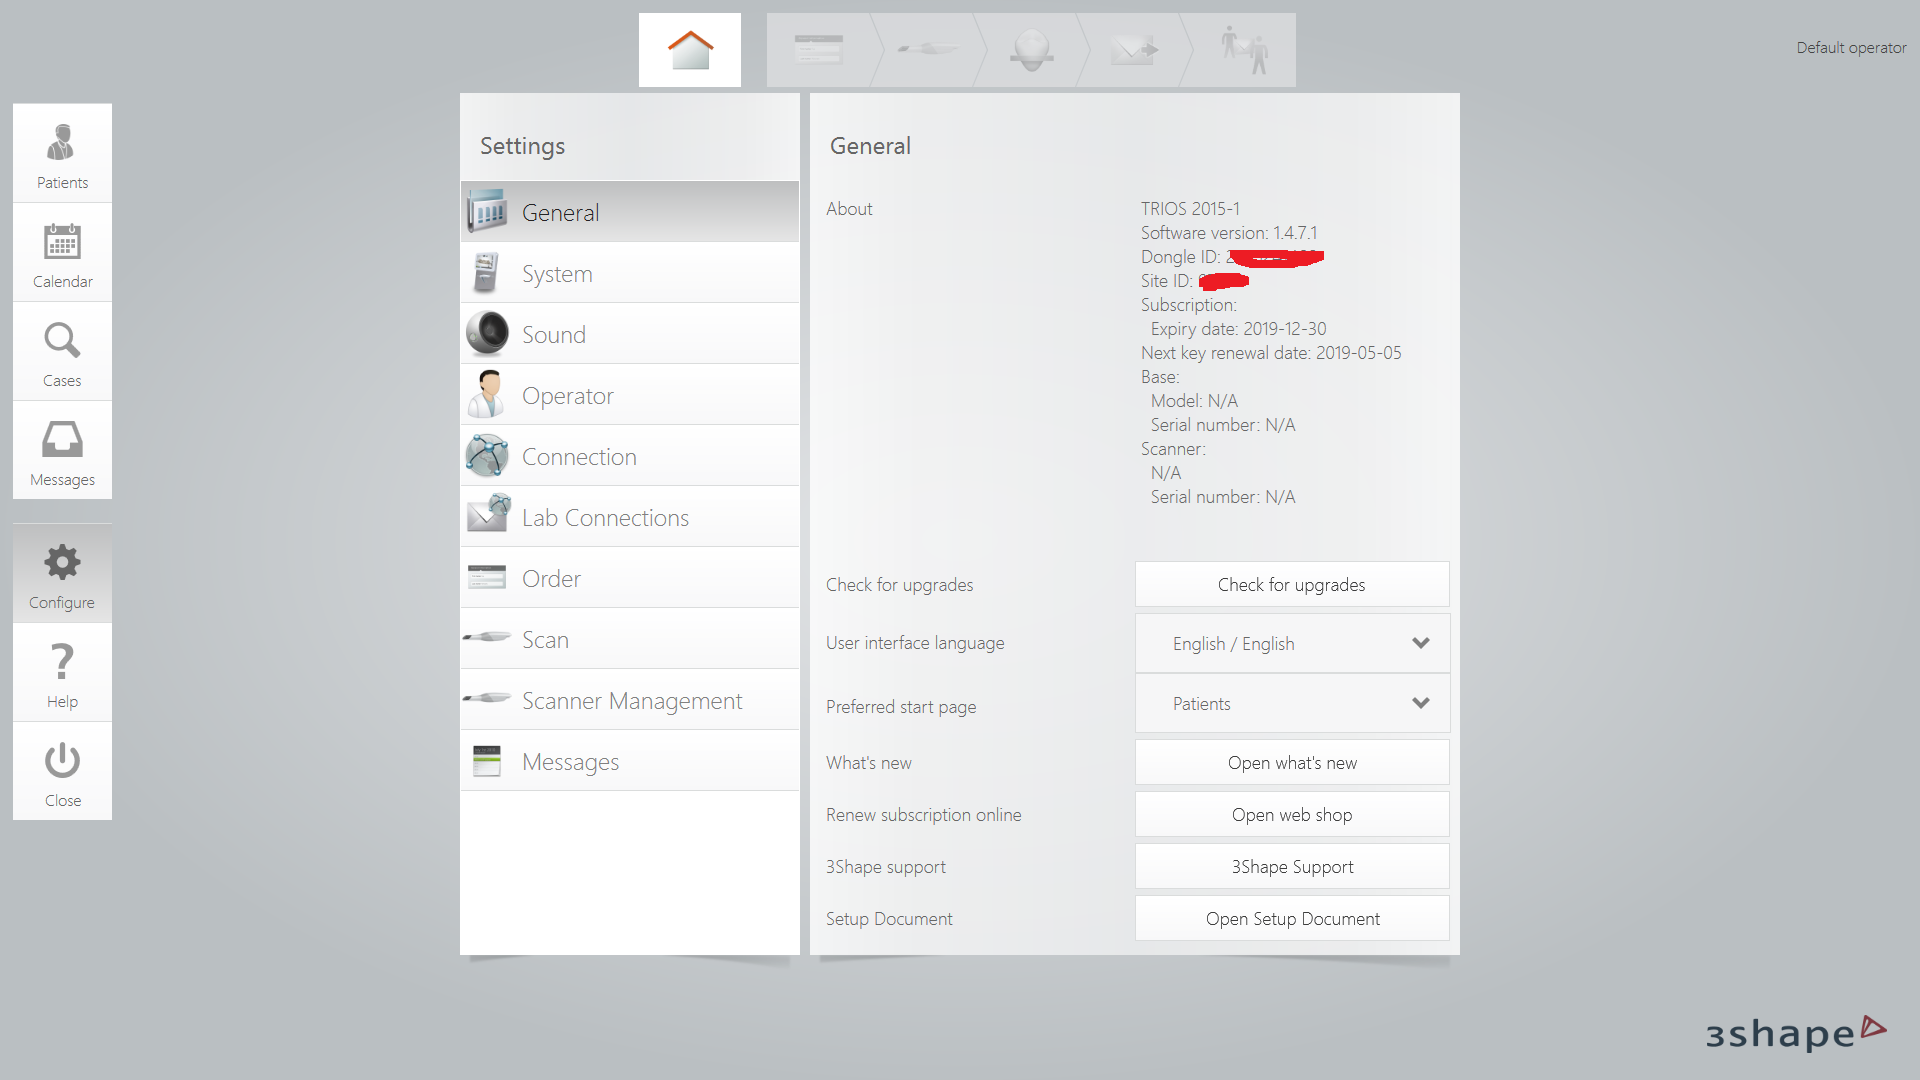
Task: Open the Setup Document
Action: click(1291, 918)
